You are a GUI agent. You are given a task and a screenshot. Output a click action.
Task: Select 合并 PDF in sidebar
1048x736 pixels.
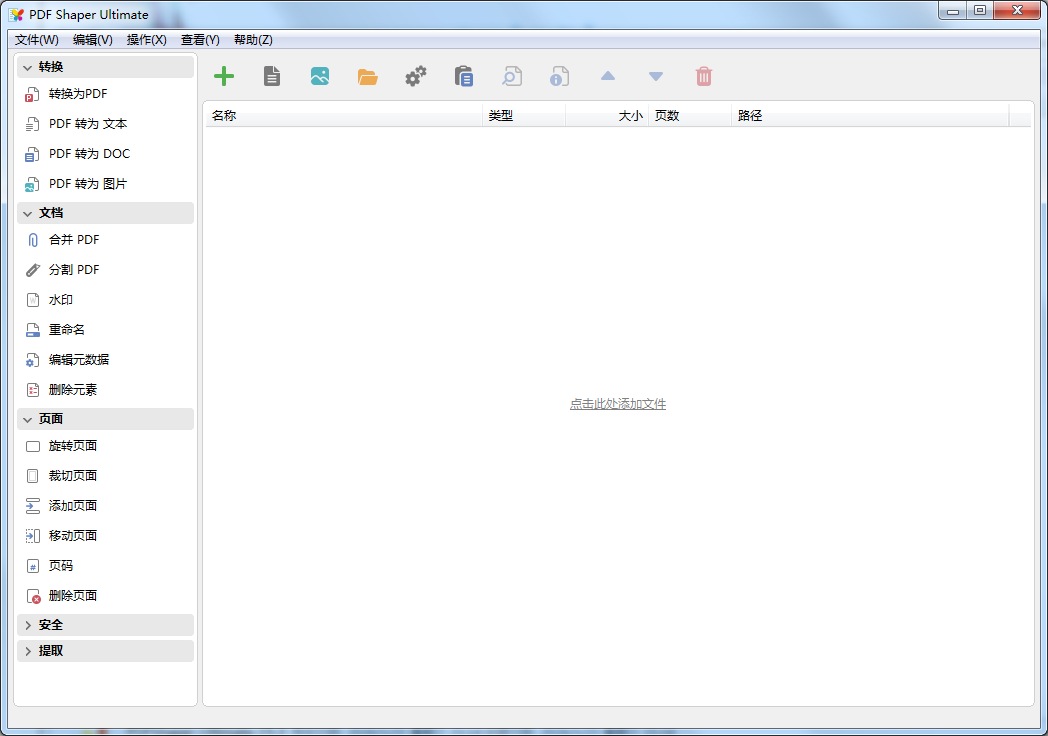(x=74, y=240)
